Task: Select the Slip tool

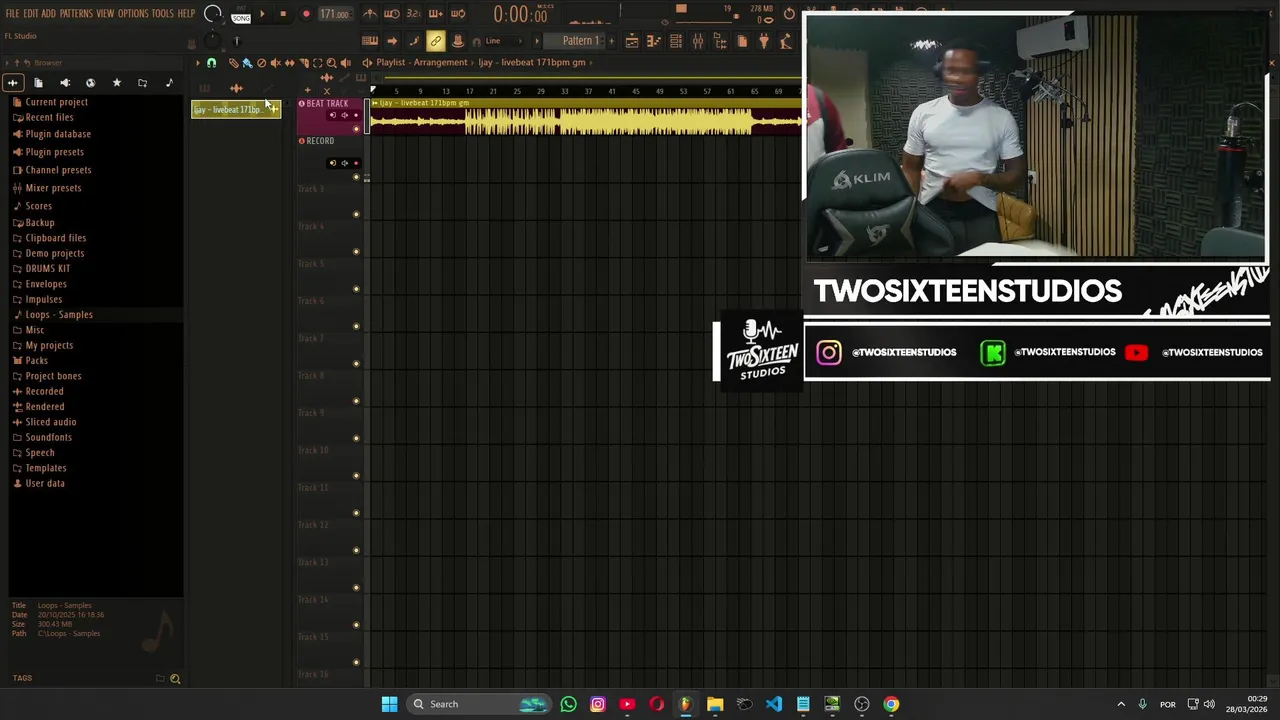Action: [290, 63]
